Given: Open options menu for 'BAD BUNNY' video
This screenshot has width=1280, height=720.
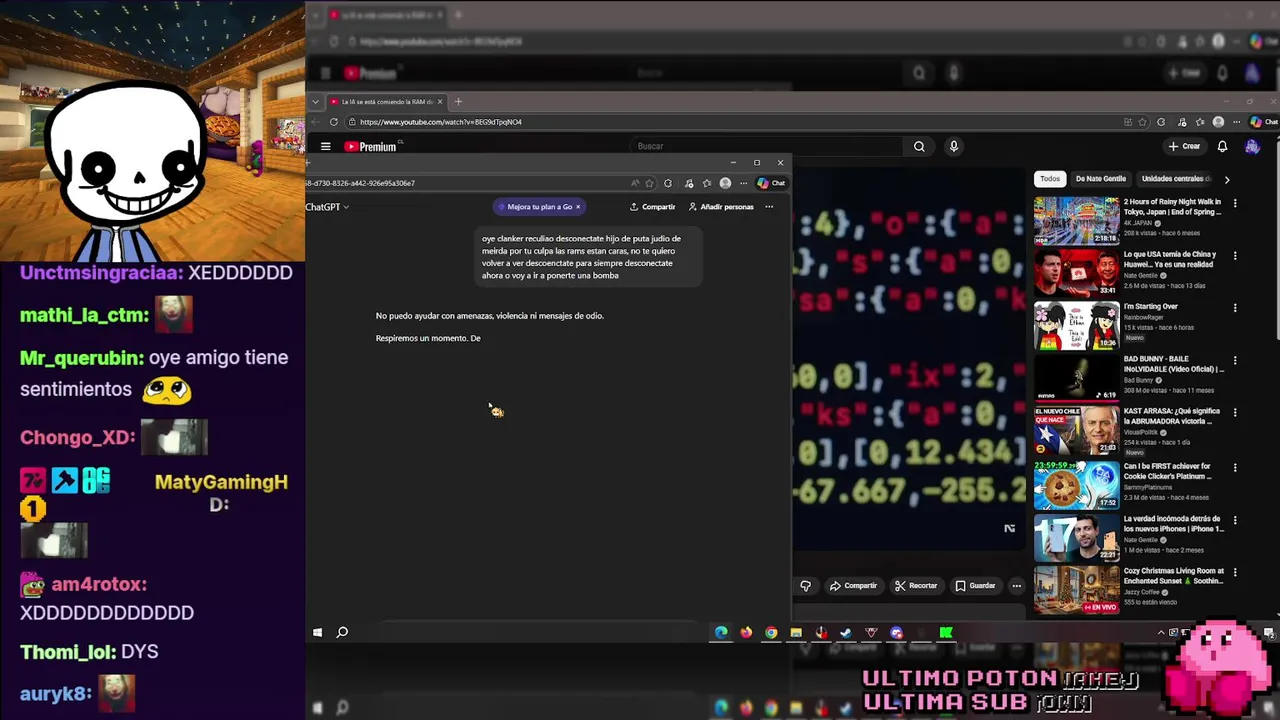Looking at the screenshot, I should point(1235,360).
